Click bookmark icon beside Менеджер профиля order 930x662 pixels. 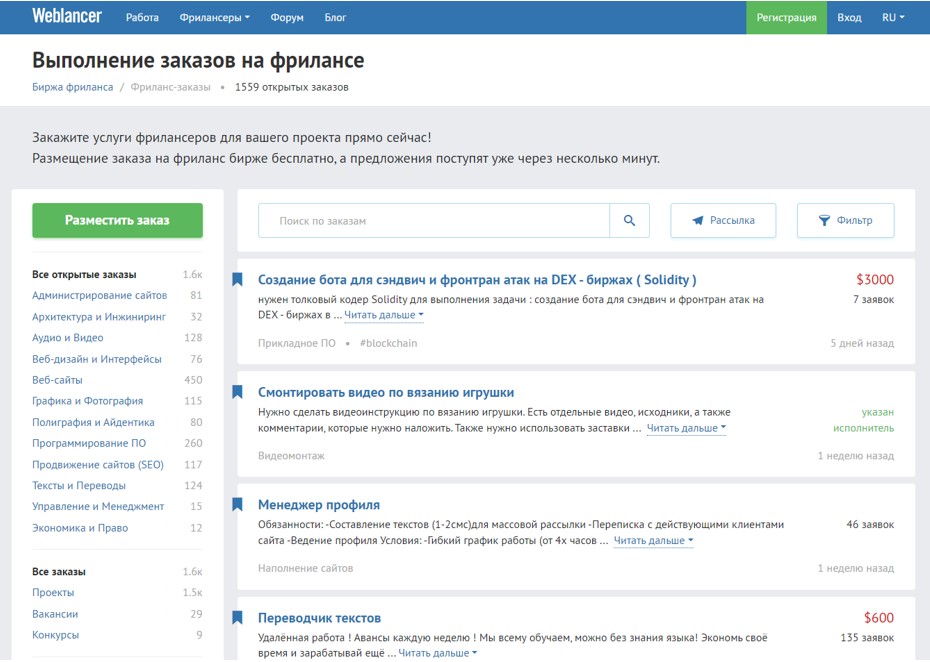tap(237, 505)
